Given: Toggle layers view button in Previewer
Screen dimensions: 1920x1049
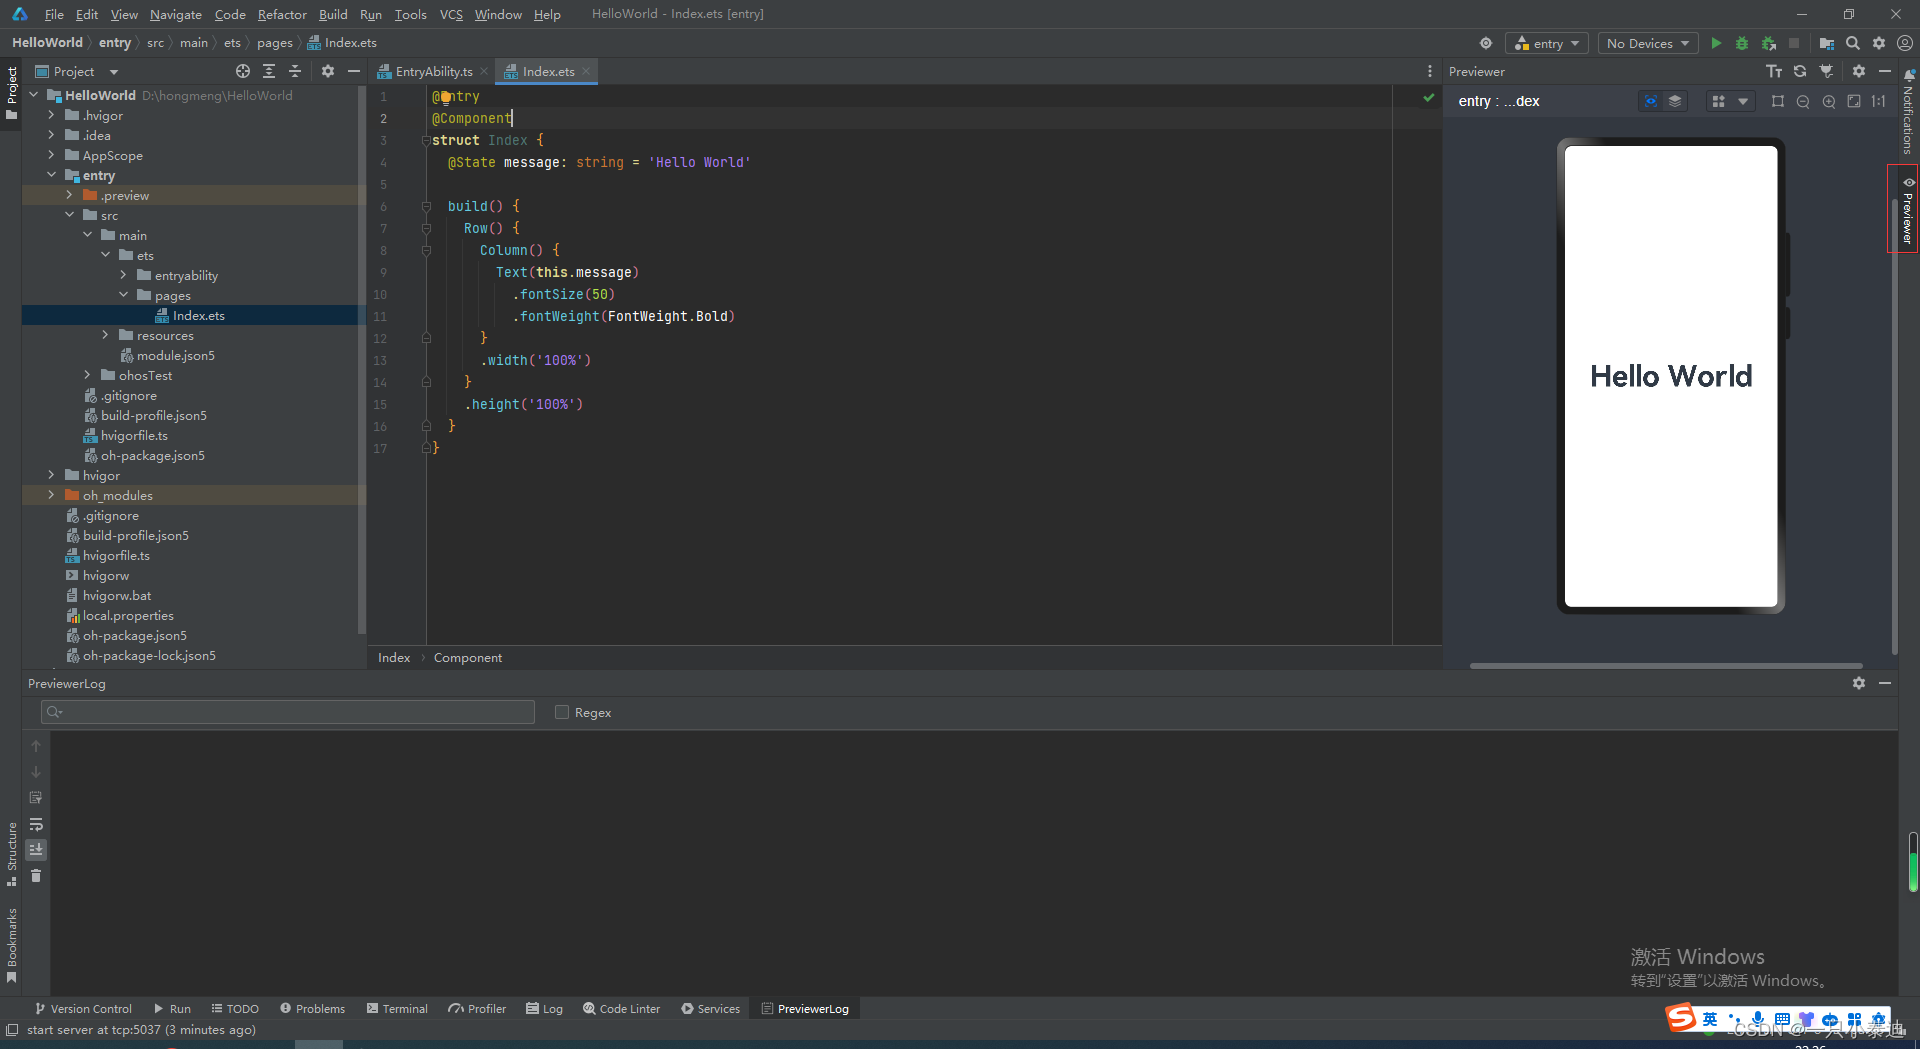Looking at the screenshot, I should coord(1675,101).
